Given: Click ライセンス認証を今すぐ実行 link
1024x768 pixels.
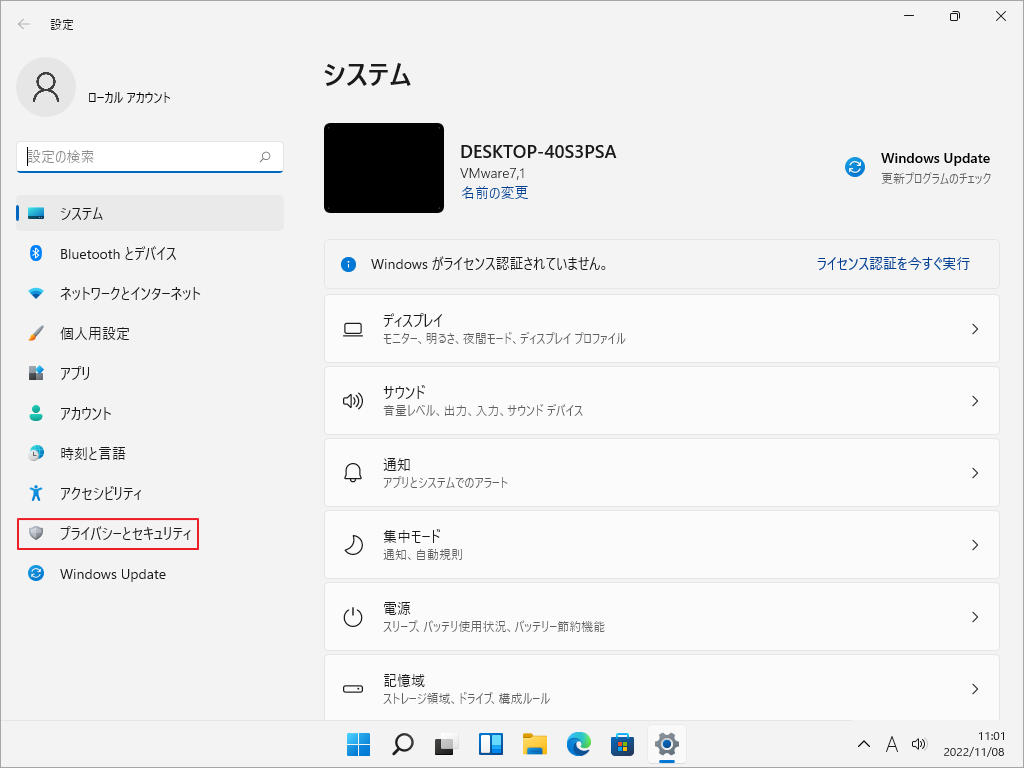Looking at the screenshot, I should (893, 264).
